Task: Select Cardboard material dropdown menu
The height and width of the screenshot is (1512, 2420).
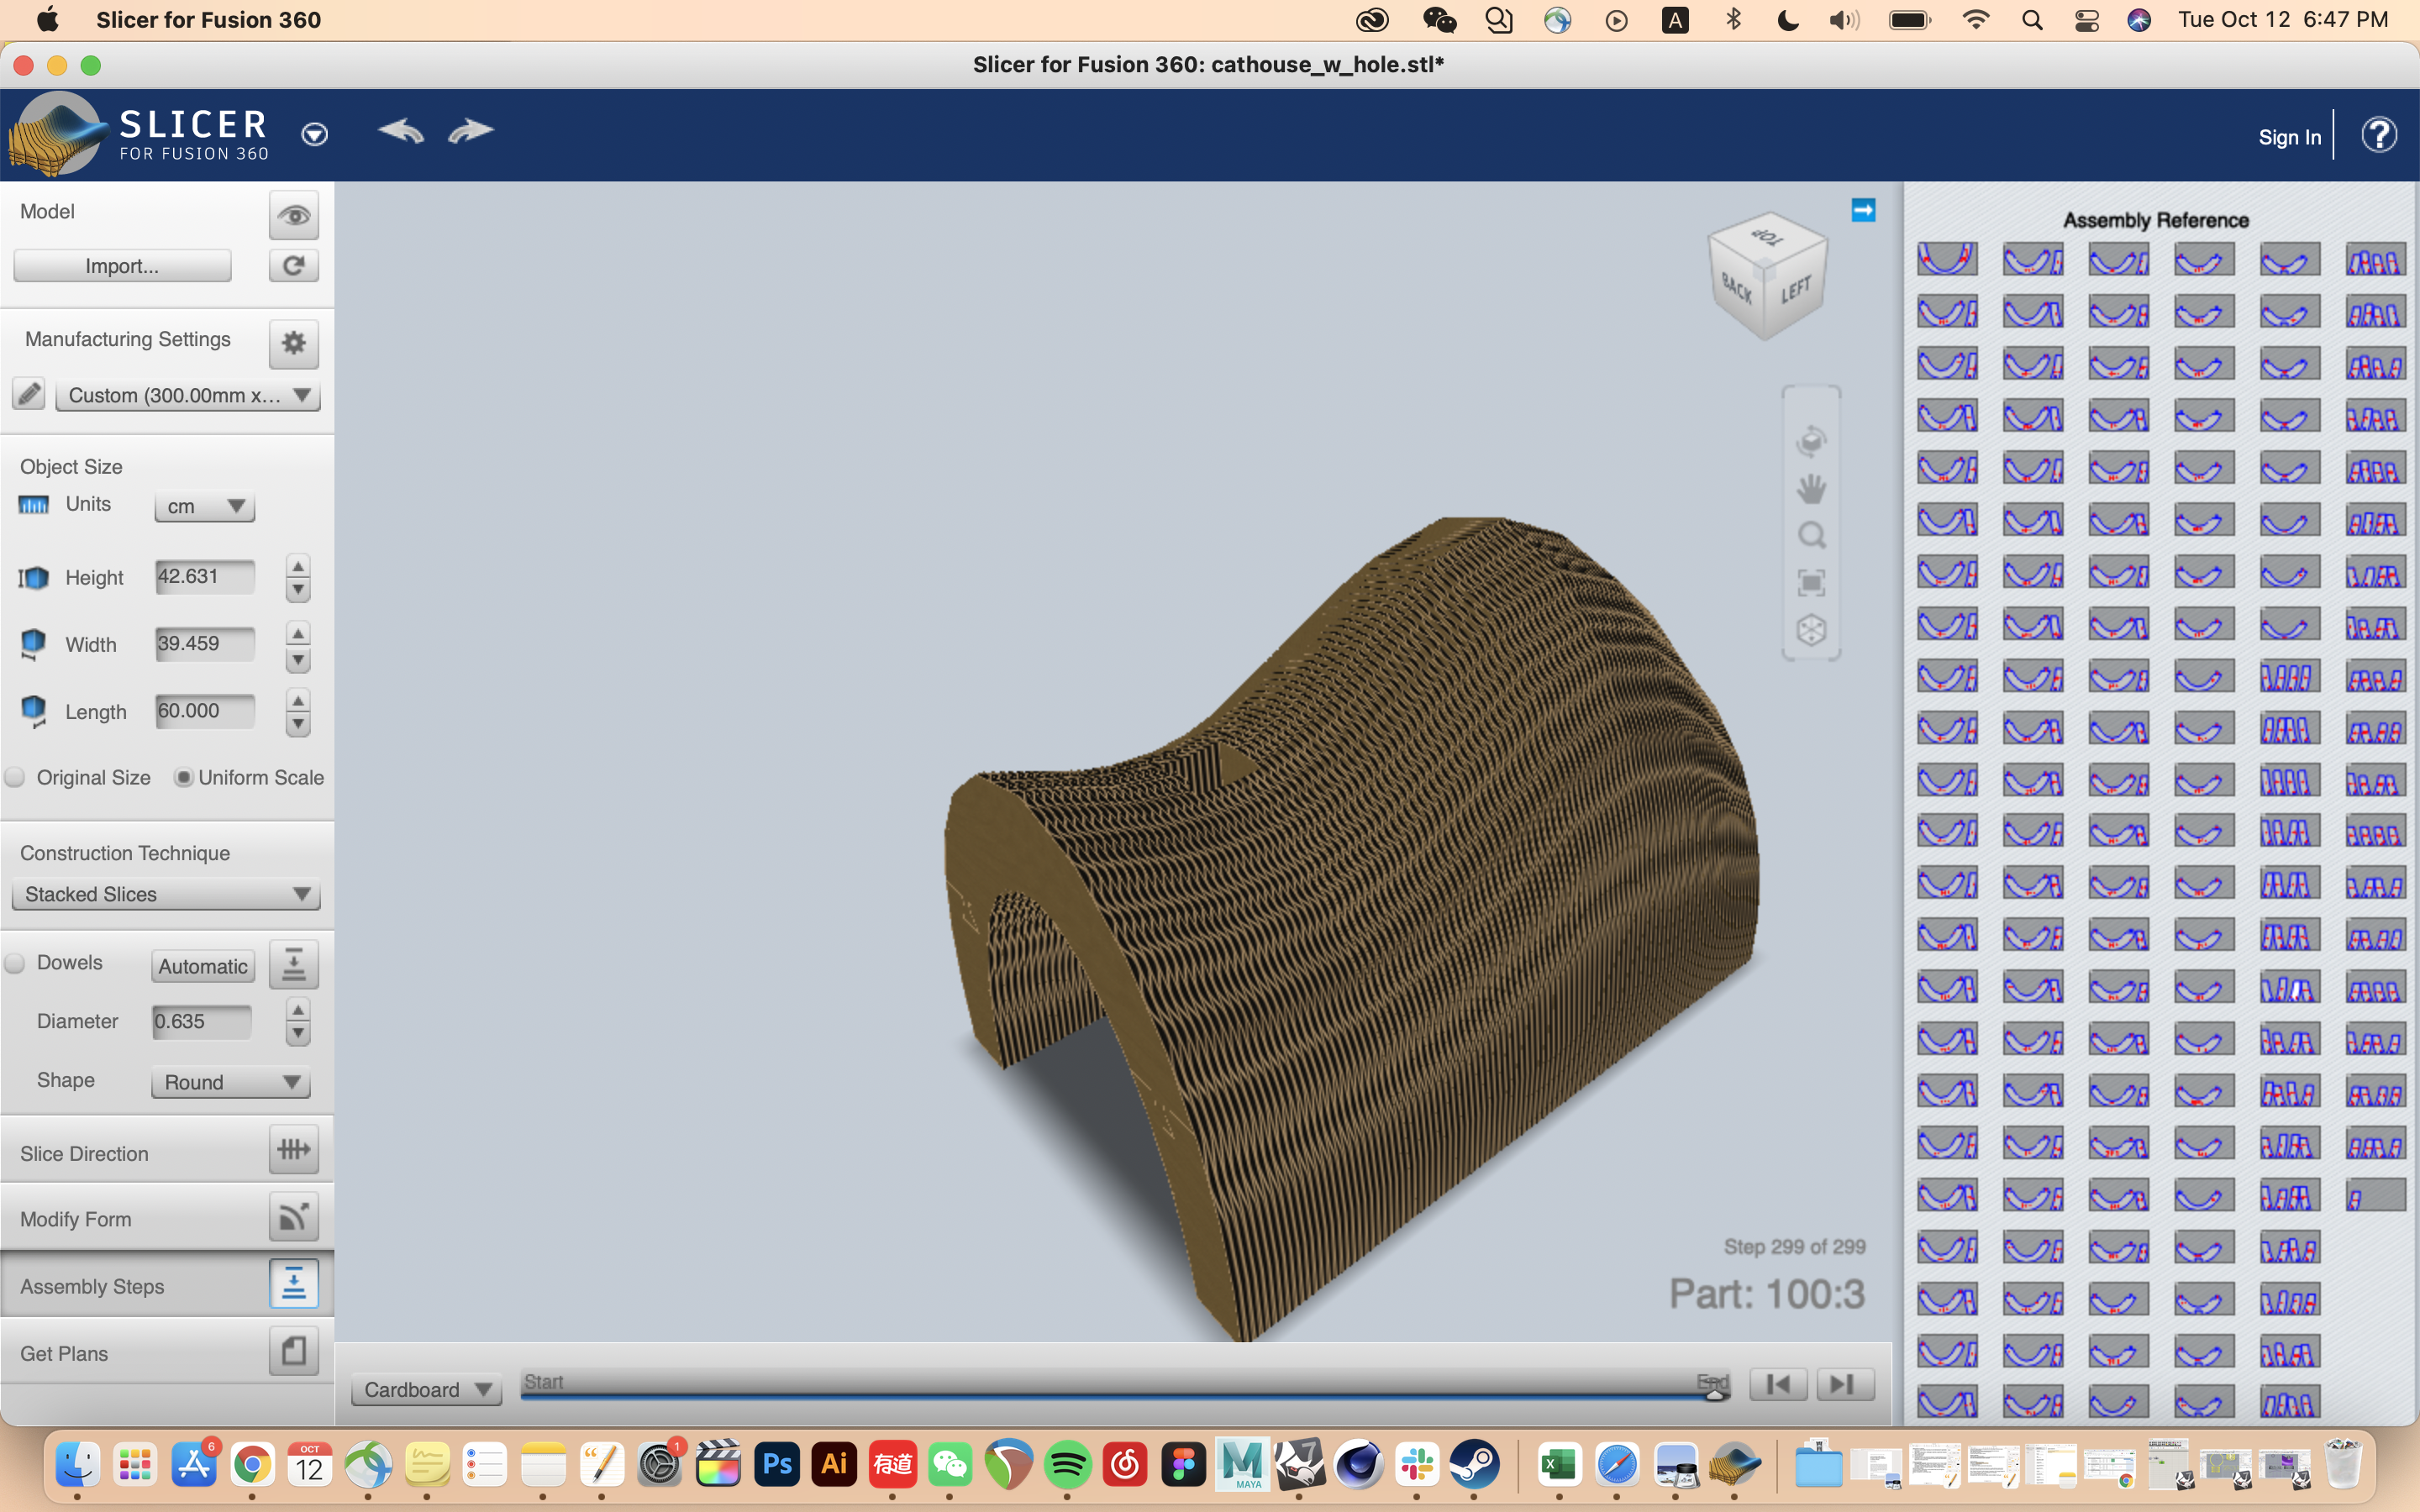Action: pyautogui.click(x=425, y=1389)
